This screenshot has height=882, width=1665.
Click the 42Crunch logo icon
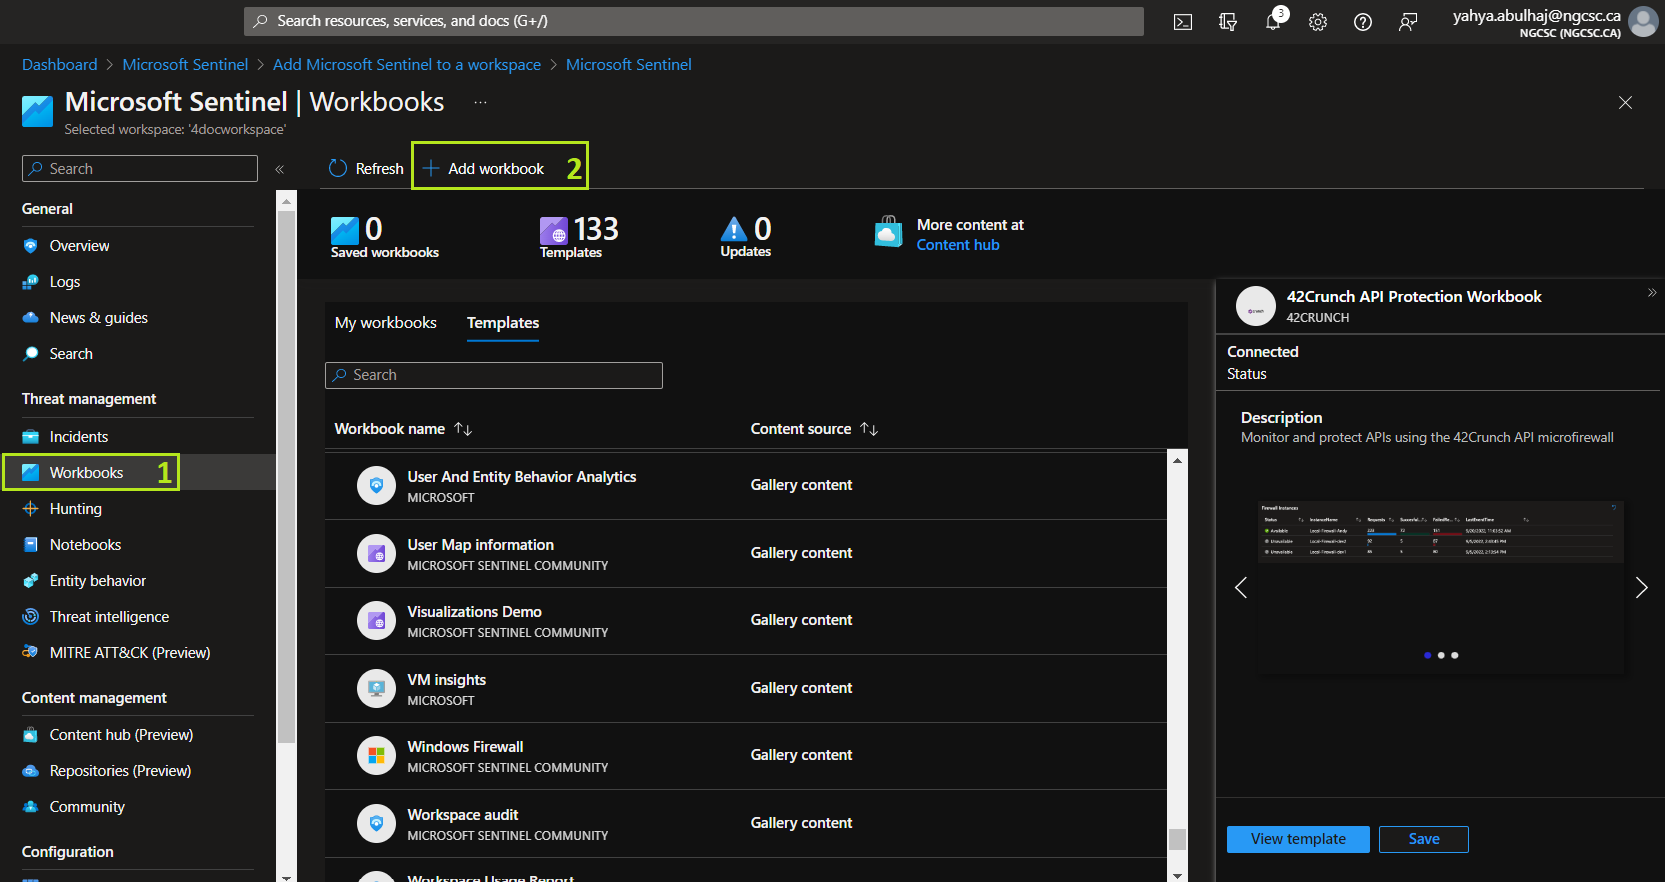(1256, 306)
